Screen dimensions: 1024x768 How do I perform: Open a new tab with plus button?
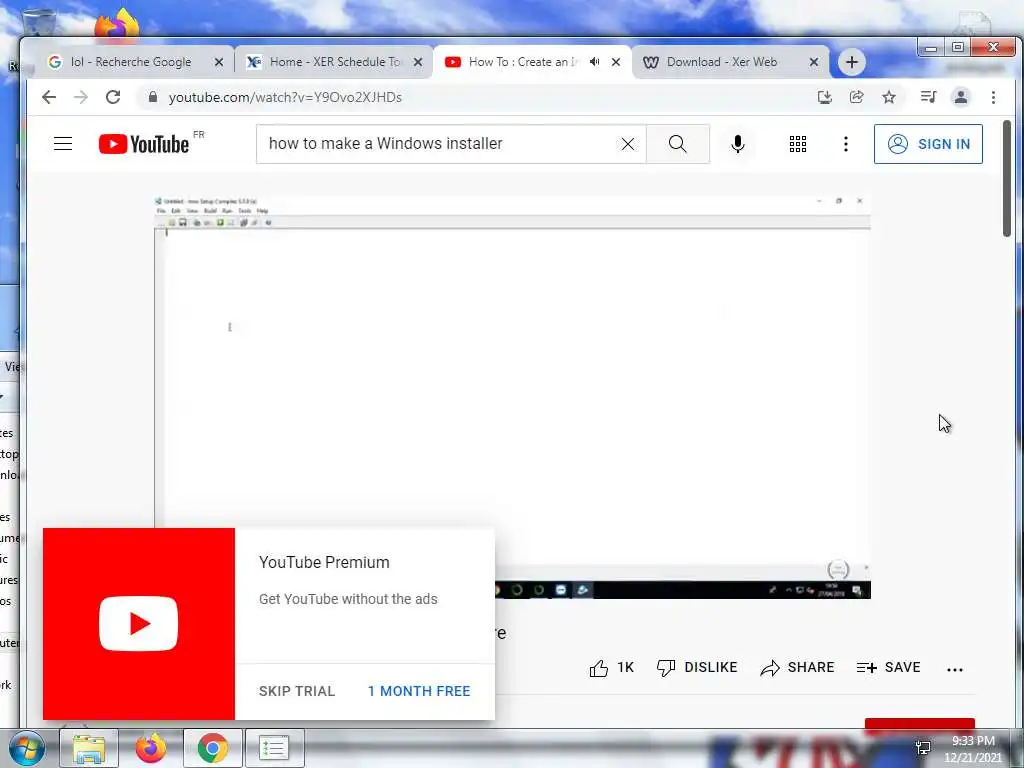click(852, 62)
